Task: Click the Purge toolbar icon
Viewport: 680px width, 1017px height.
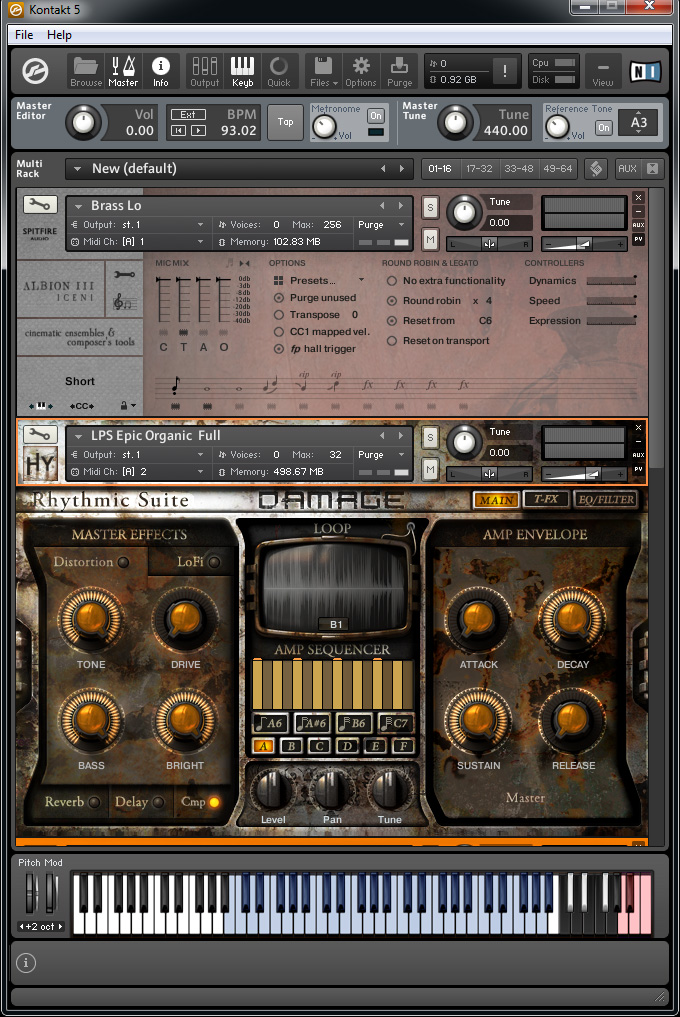Action: (399, 70)
